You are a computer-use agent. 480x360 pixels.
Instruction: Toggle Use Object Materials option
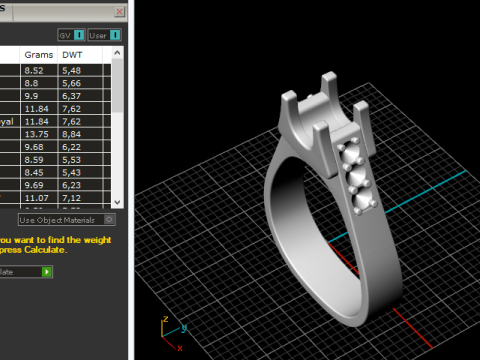[x=67, y=220]
